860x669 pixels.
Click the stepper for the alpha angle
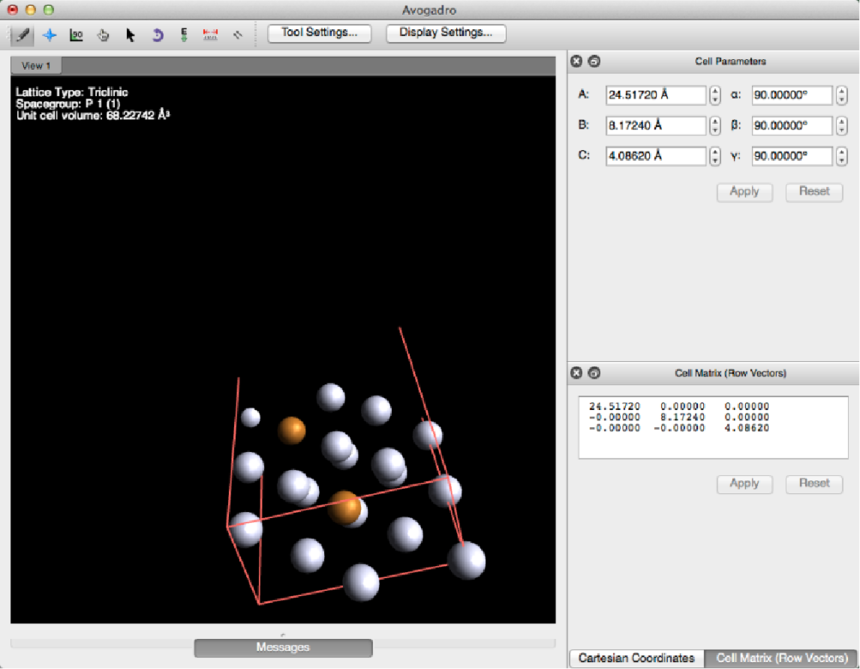[x=841, y=96]
